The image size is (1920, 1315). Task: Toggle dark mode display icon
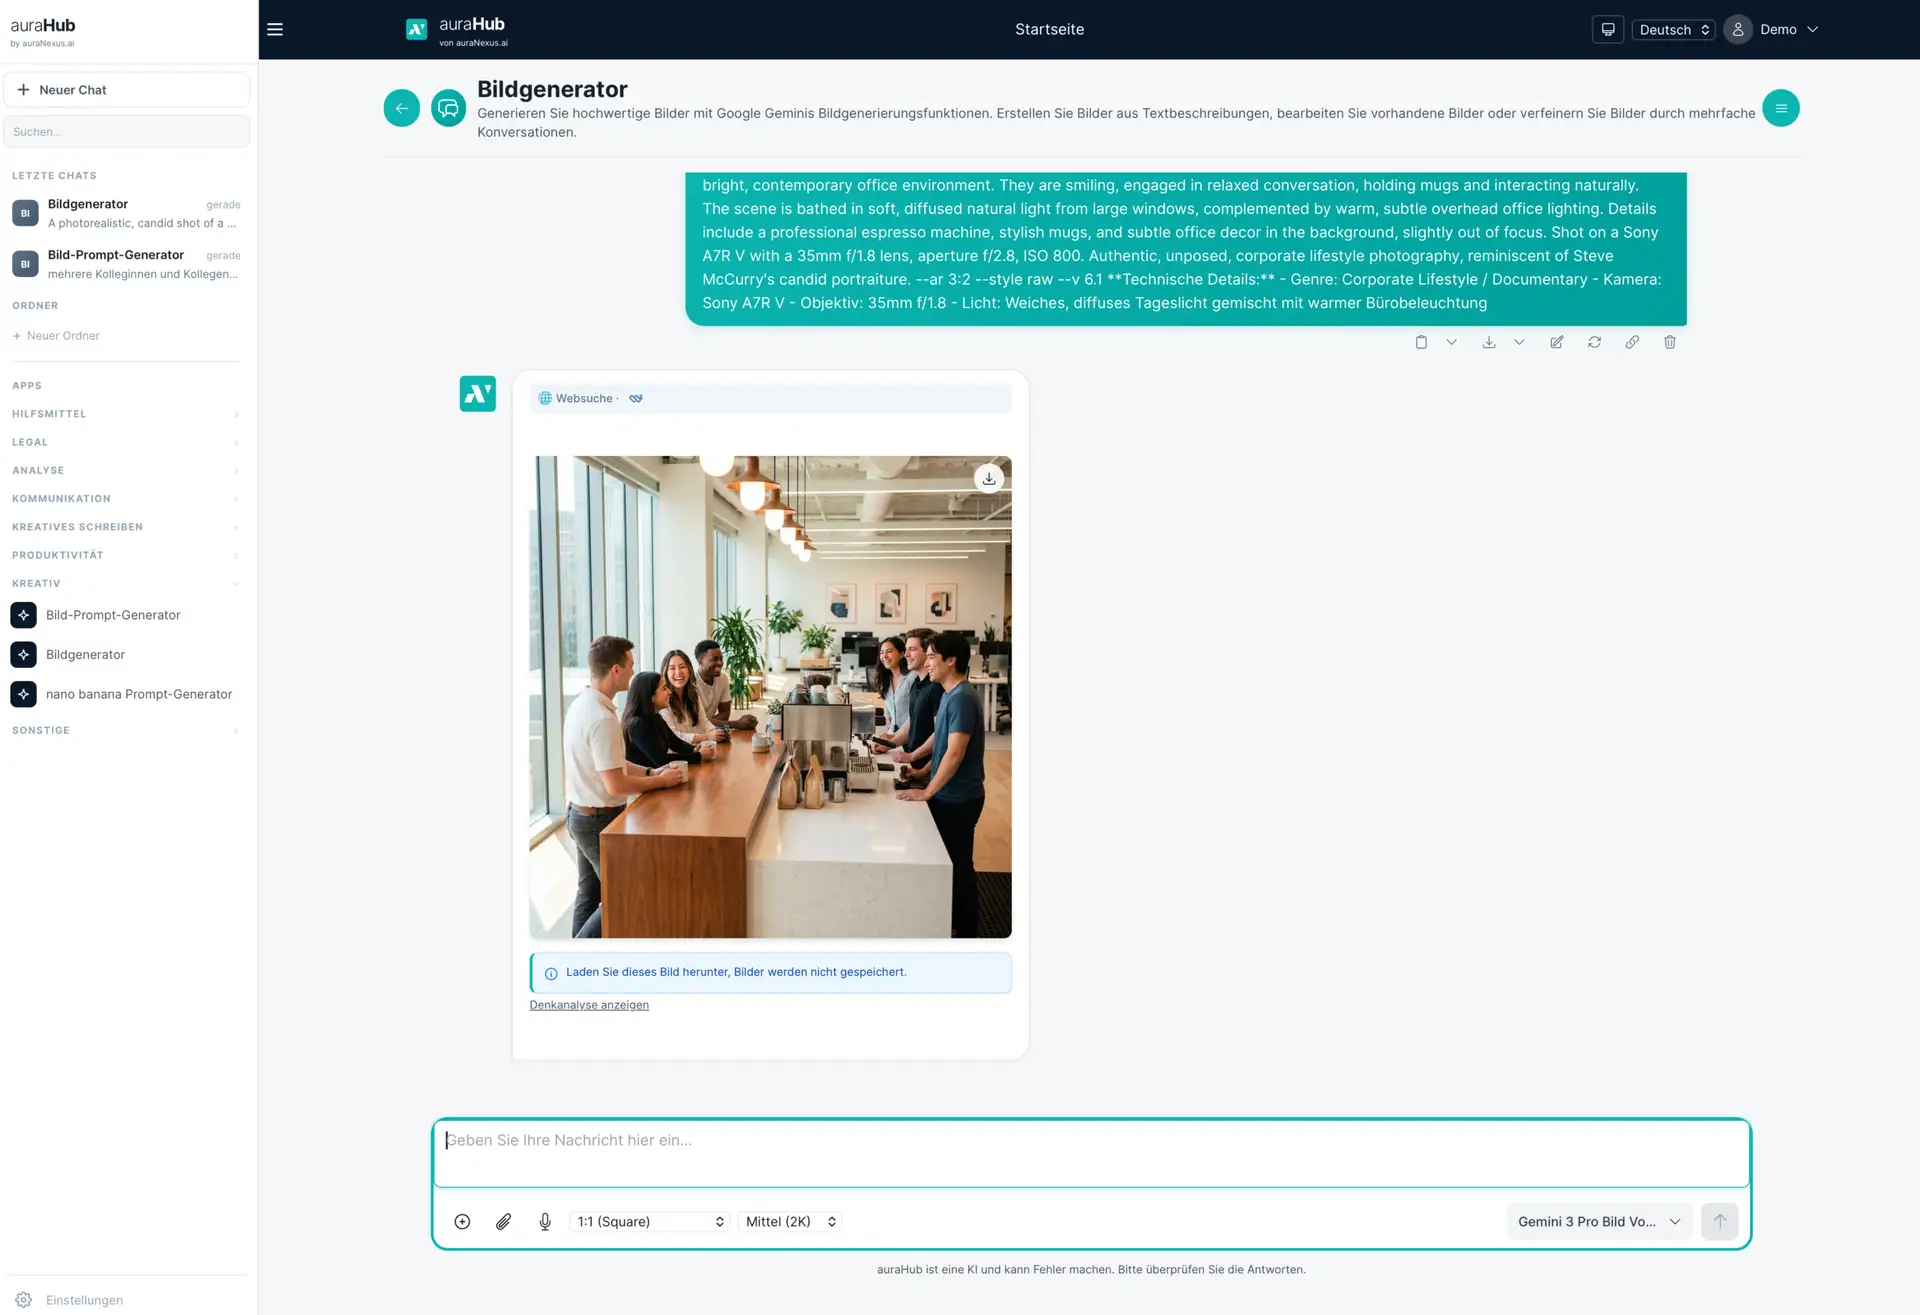click(1608, 29)
